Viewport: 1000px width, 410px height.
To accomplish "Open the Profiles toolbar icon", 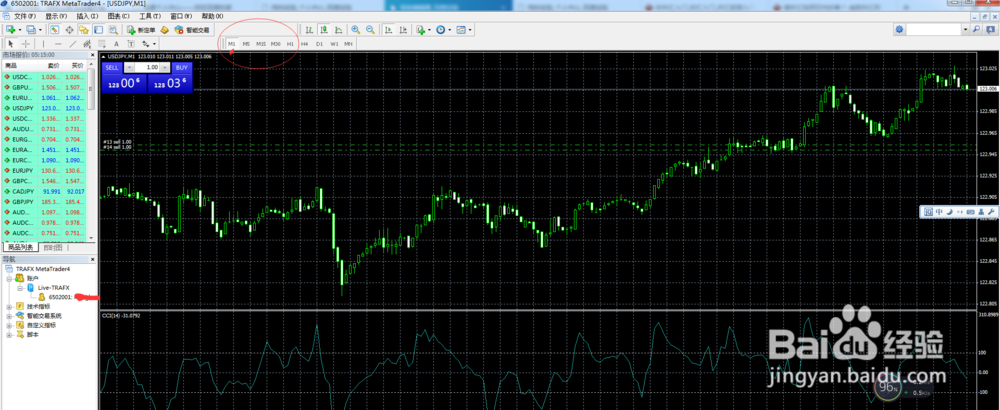I will pos(31,29).
